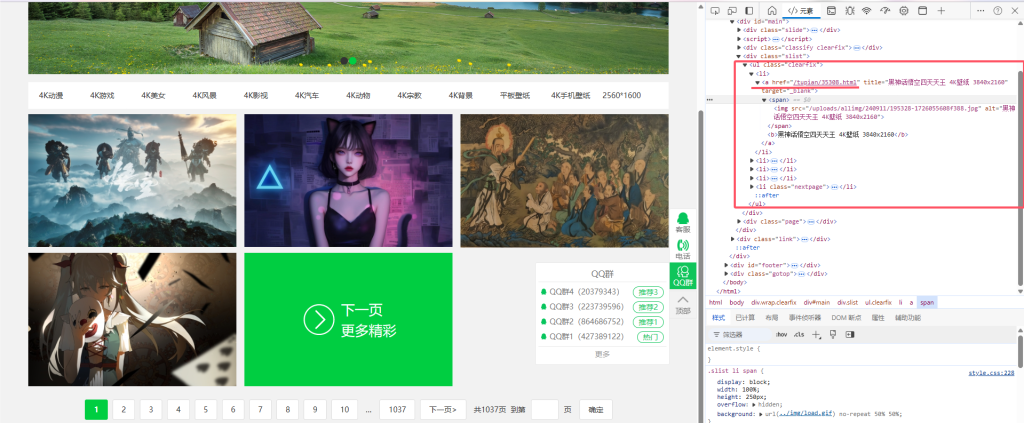Open the Memory chip icon

point(904,10)
